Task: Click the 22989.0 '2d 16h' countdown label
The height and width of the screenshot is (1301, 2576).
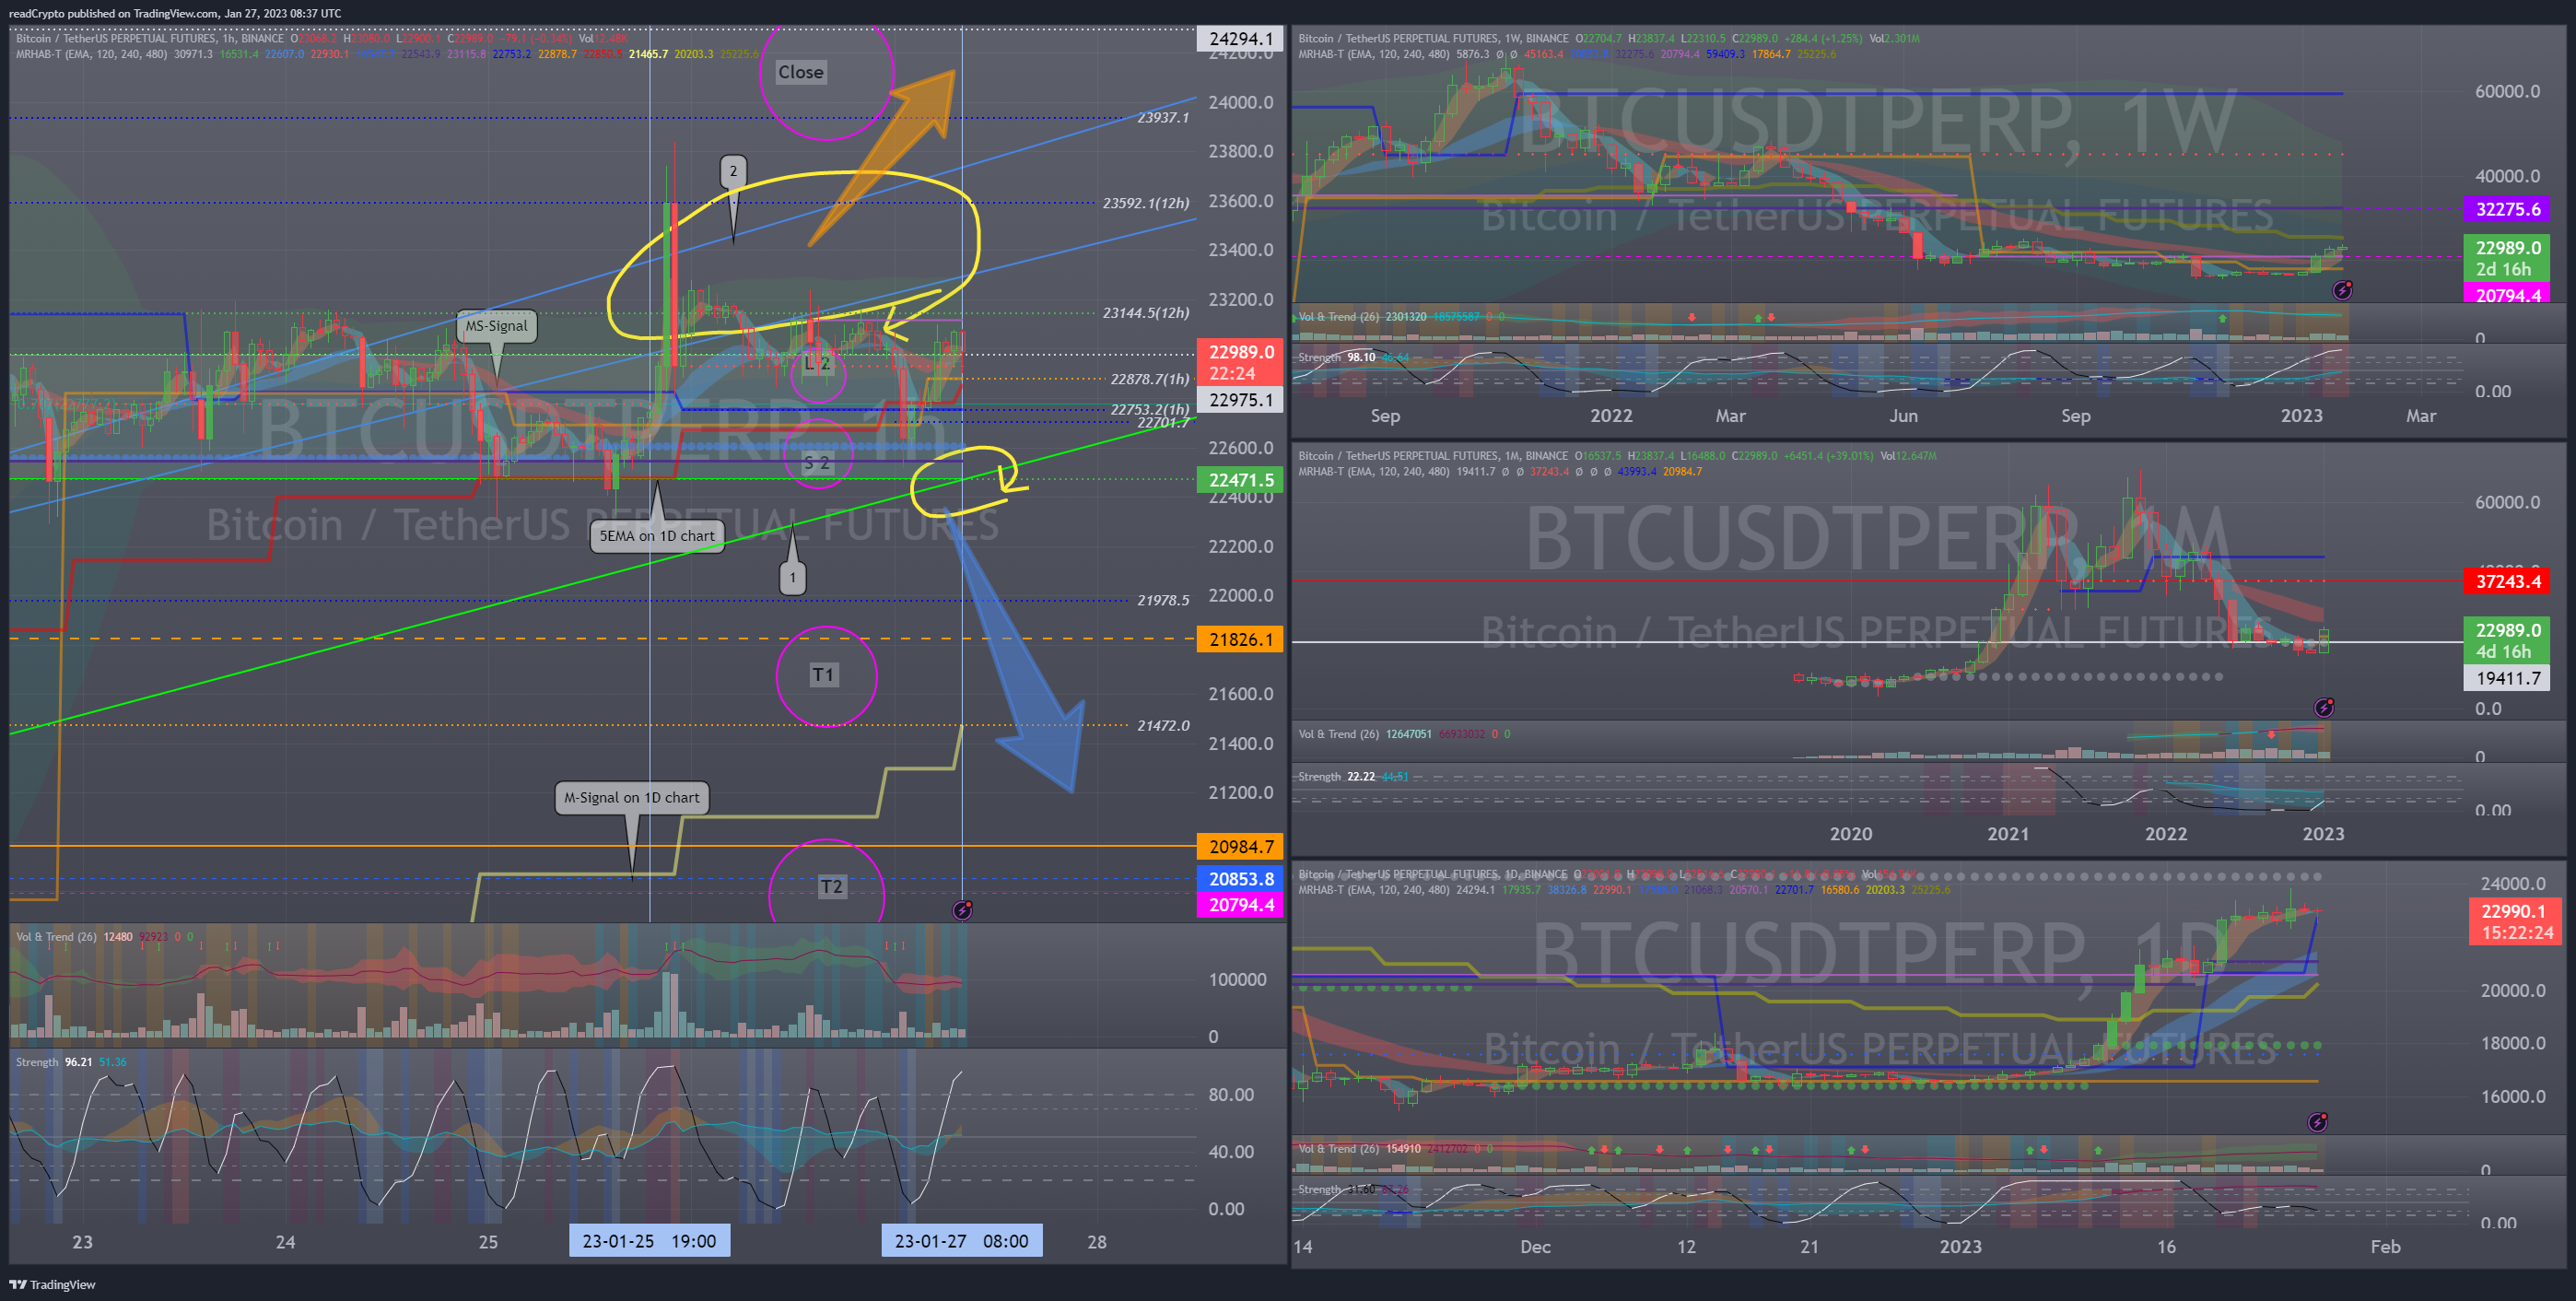Action: click(2507, 258)
